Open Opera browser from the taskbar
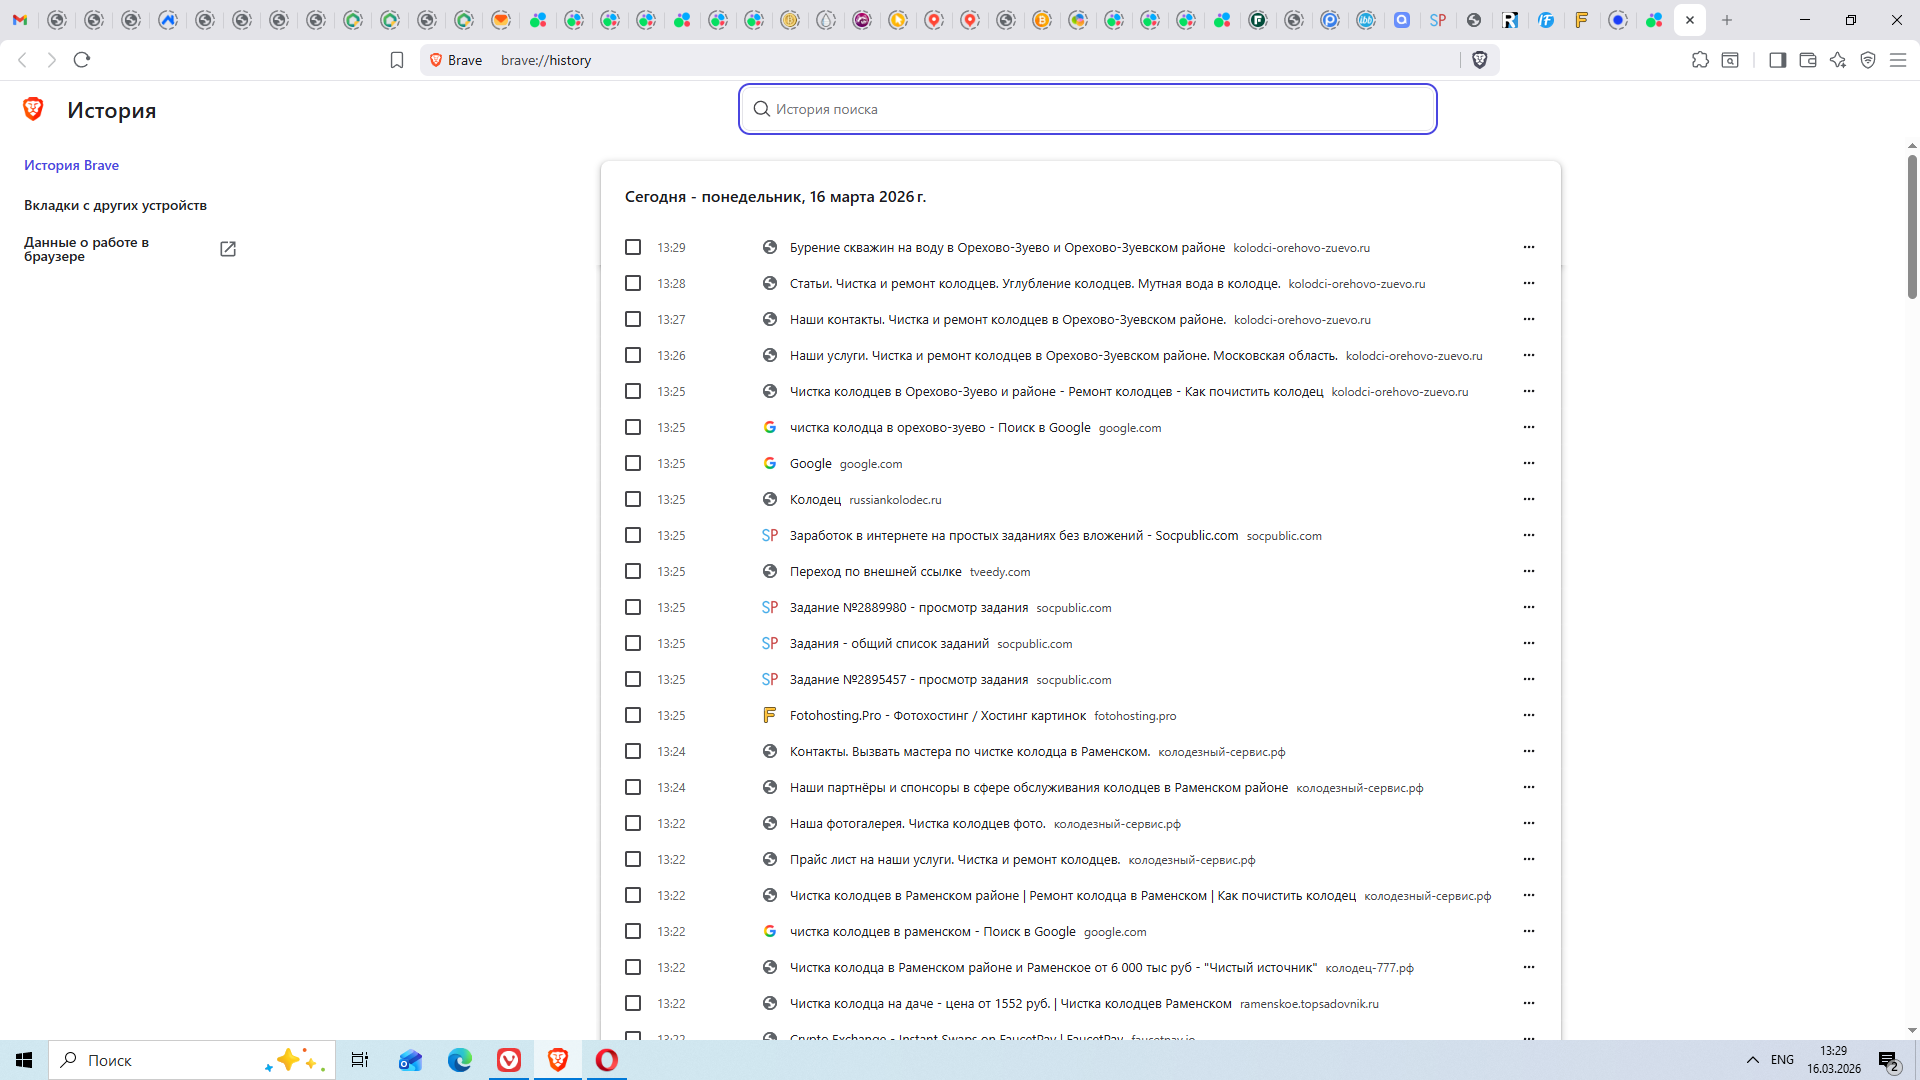 [x=606, y=1060]
